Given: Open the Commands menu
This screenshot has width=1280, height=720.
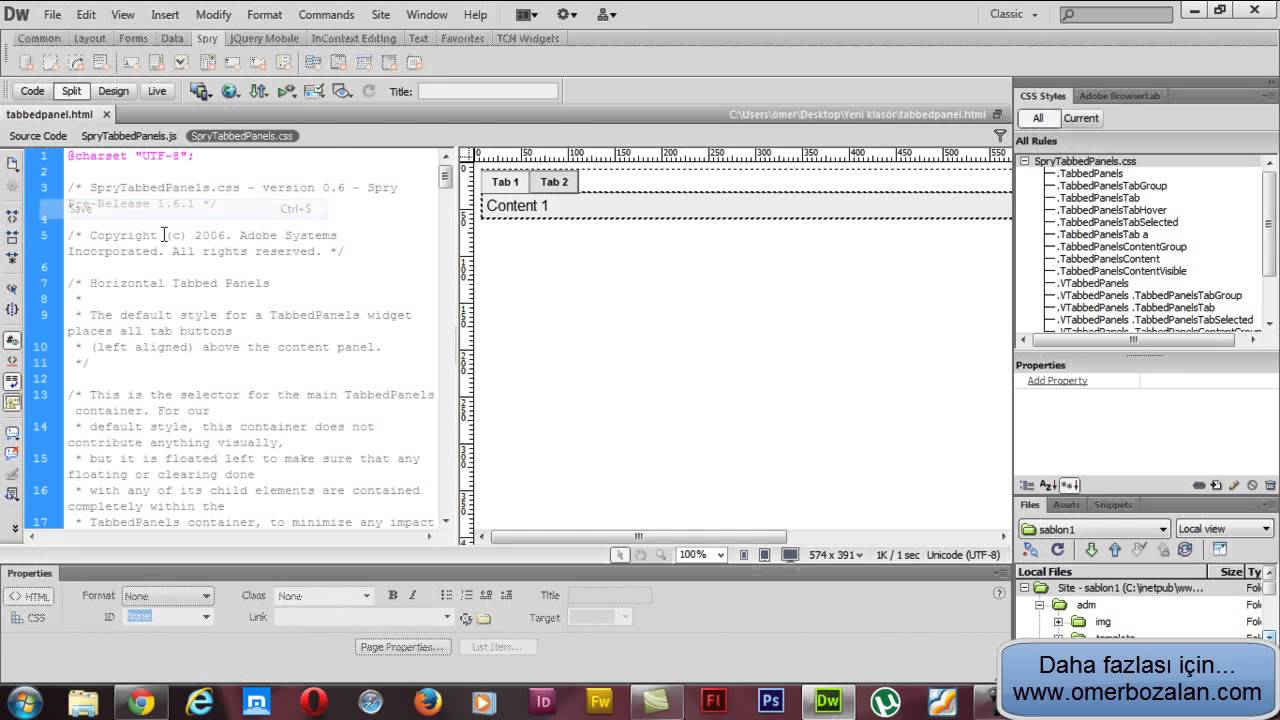Looking at the screenshot, I should (x=326, y=15).
